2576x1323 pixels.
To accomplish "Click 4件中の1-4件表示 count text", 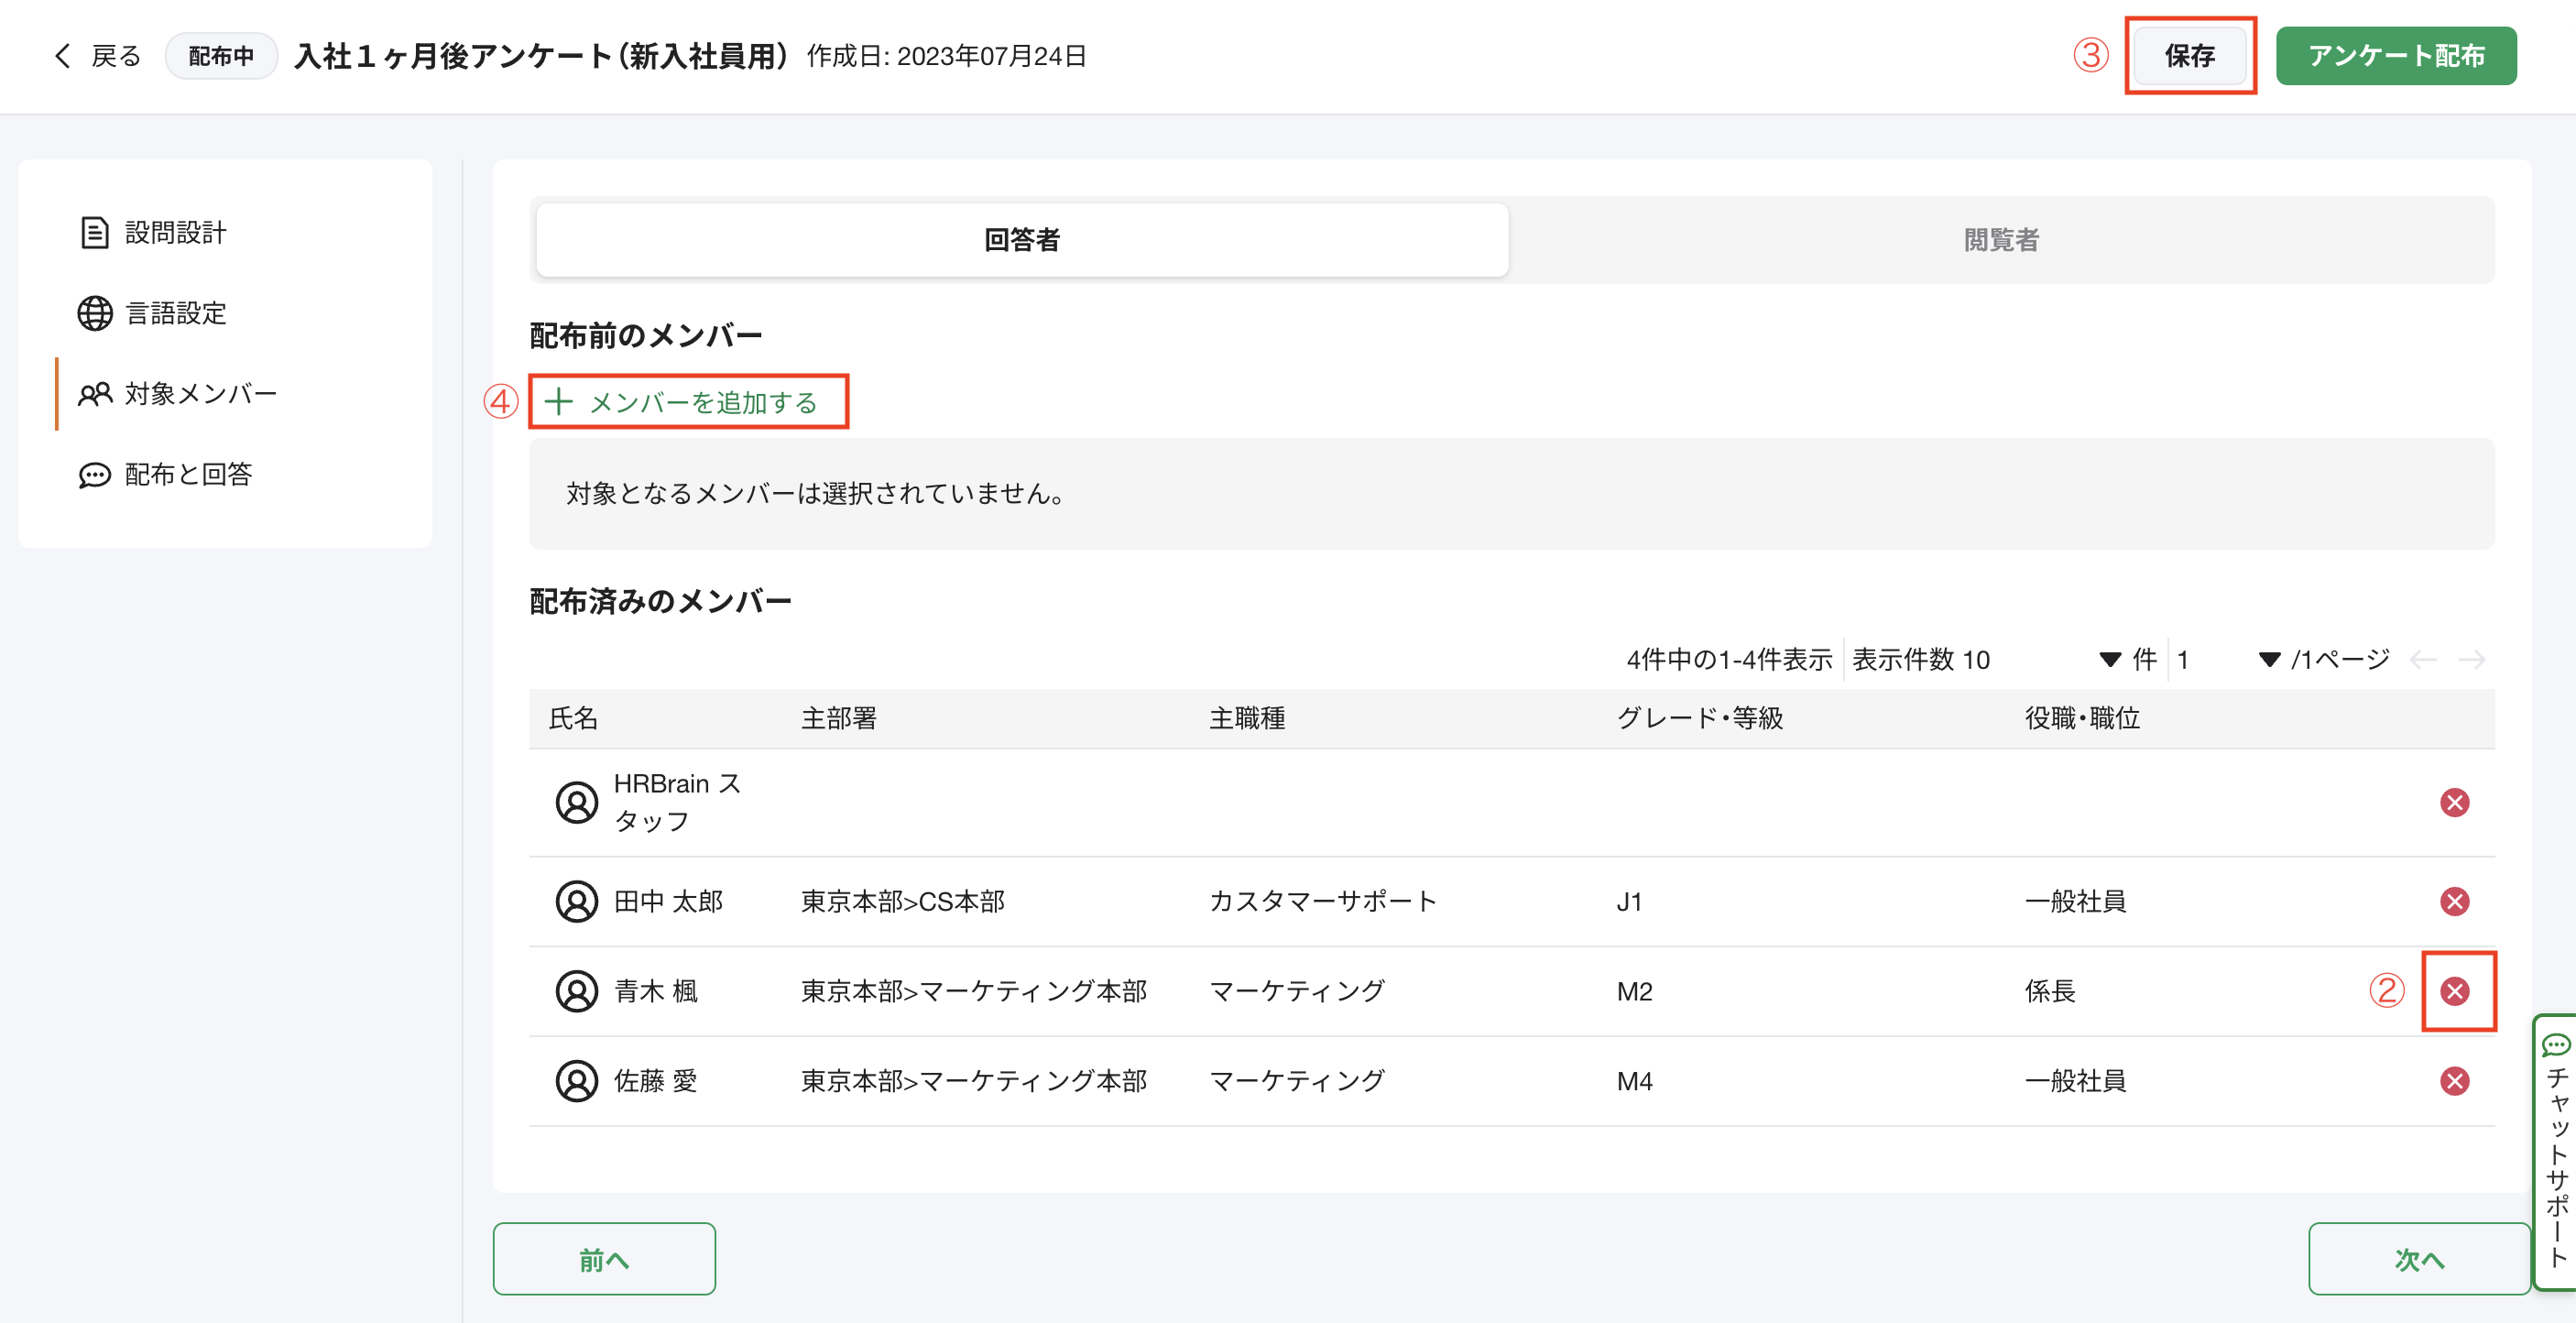I will click(x=1729, y=659).
